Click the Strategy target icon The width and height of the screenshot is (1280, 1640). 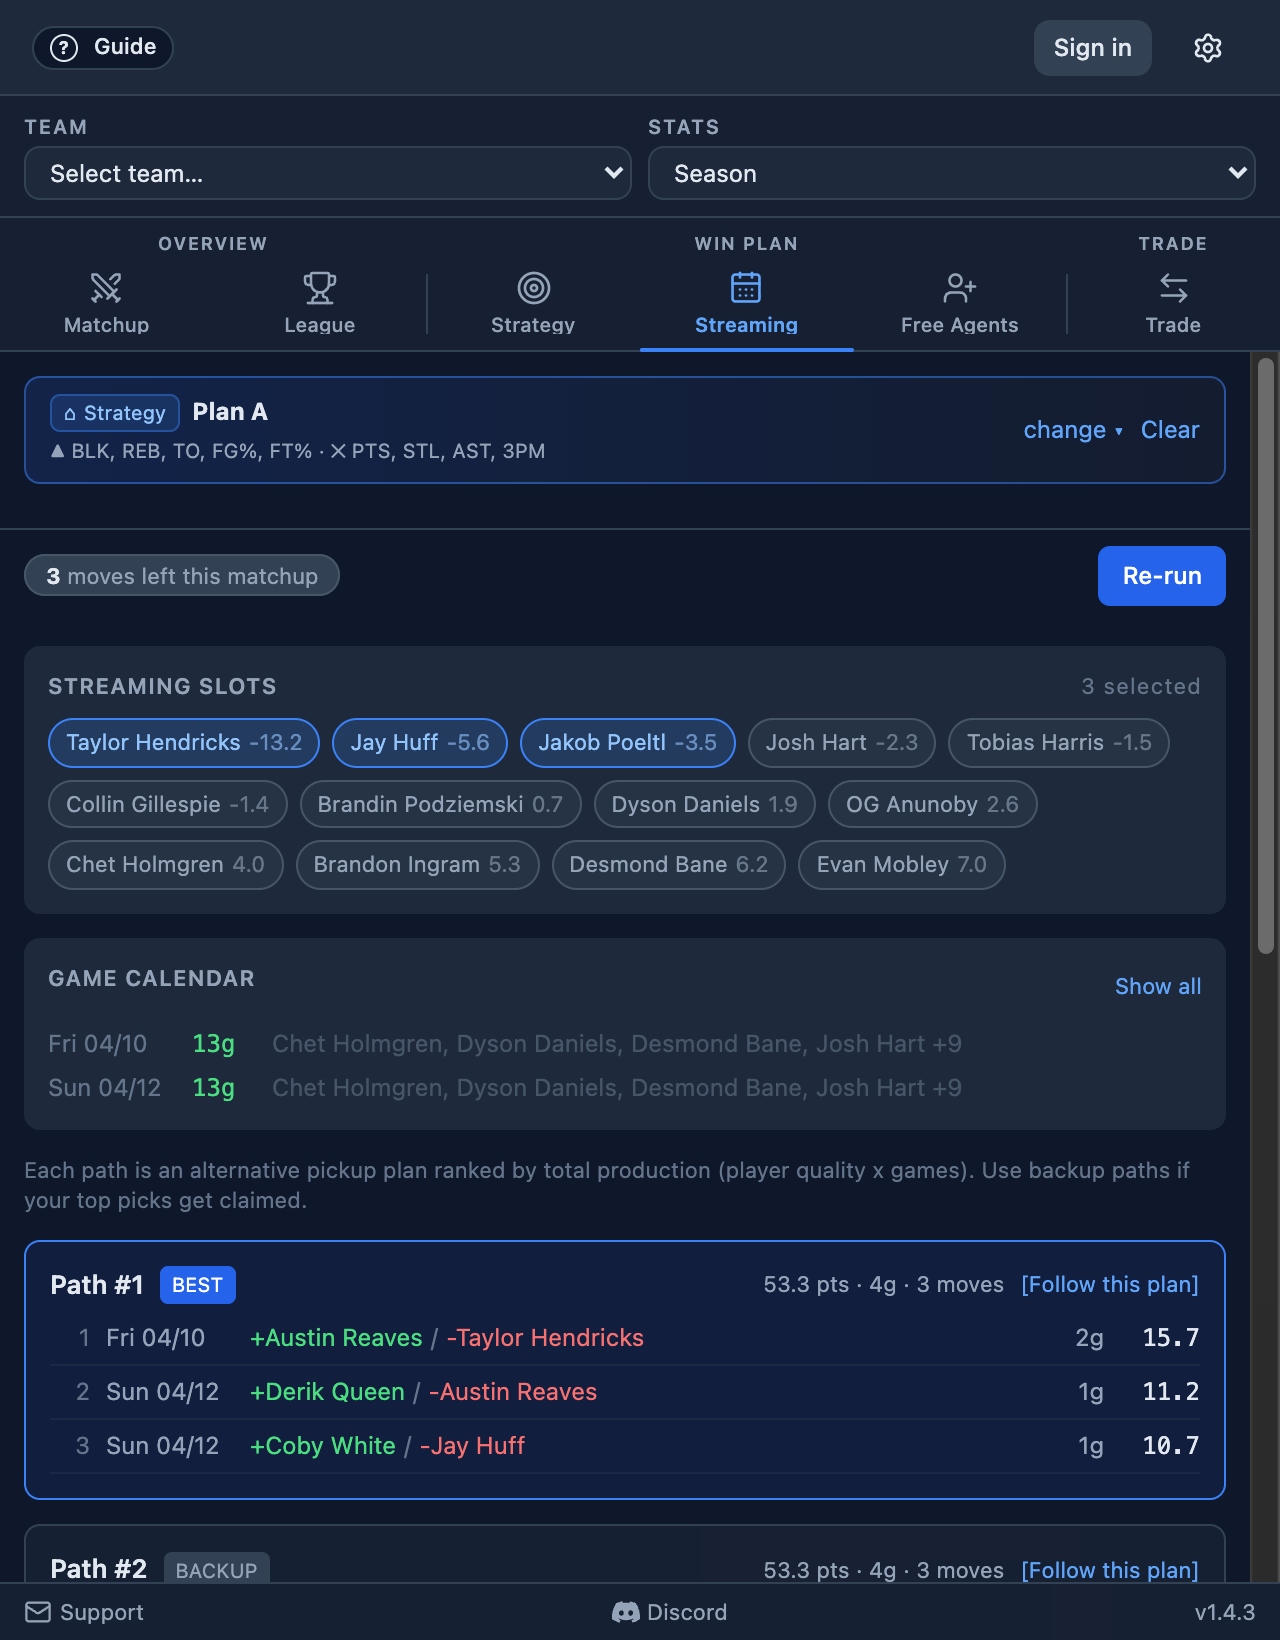(534, 288)
